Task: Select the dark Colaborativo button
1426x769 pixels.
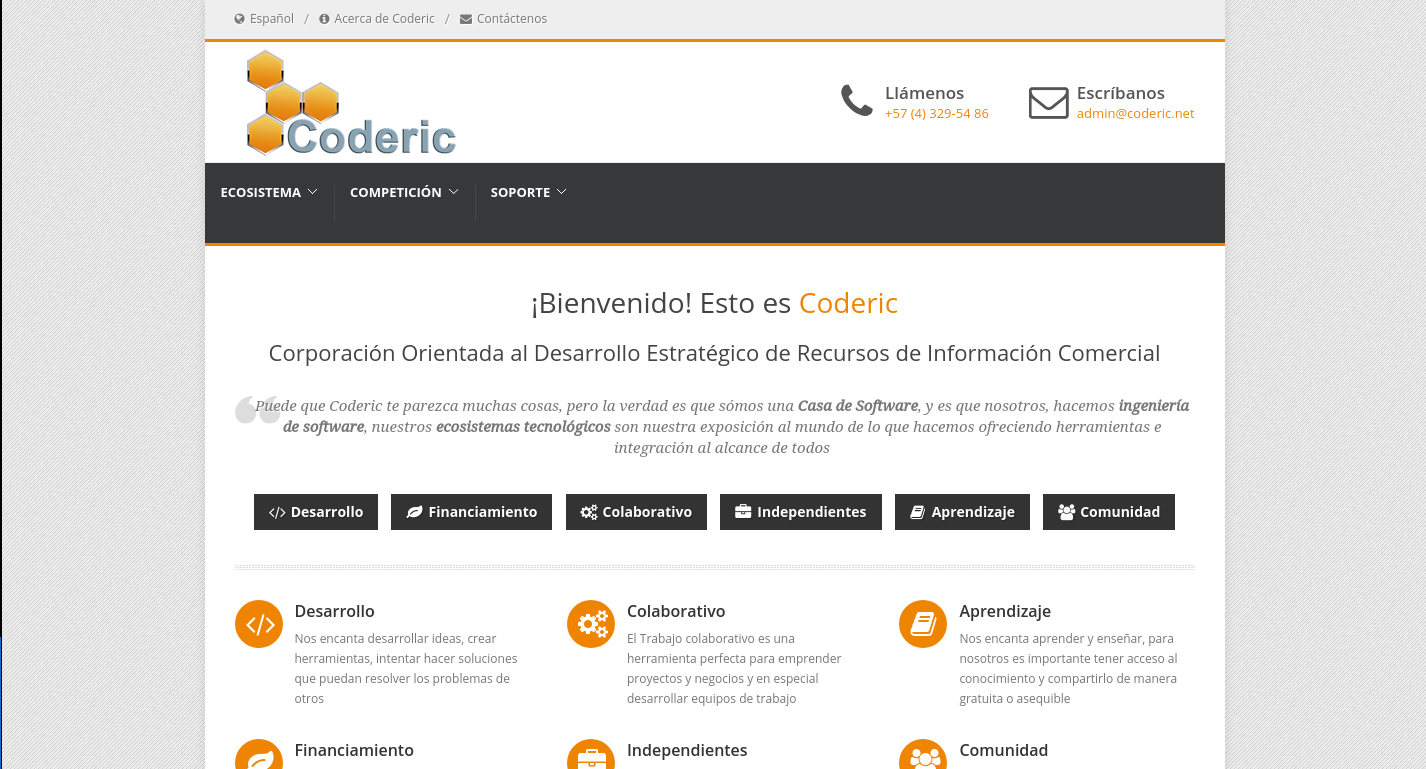Action: 636,512
